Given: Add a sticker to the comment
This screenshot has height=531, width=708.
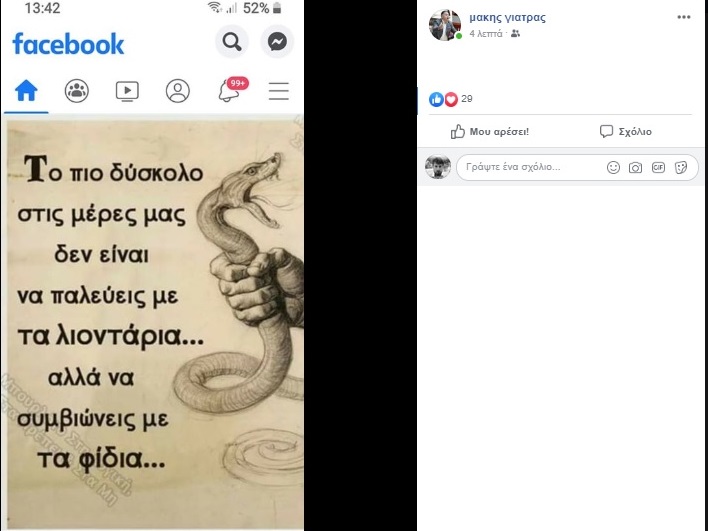Looking at the screenshot, I should 681,168.
